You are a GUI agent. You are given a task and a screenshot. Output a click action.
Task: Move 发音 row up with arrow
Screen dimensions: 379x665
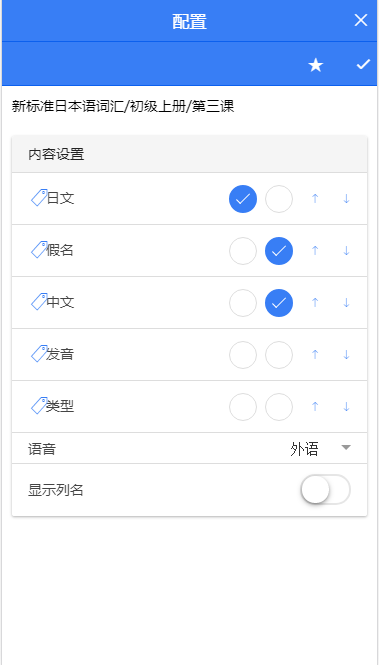click(315, 355)
